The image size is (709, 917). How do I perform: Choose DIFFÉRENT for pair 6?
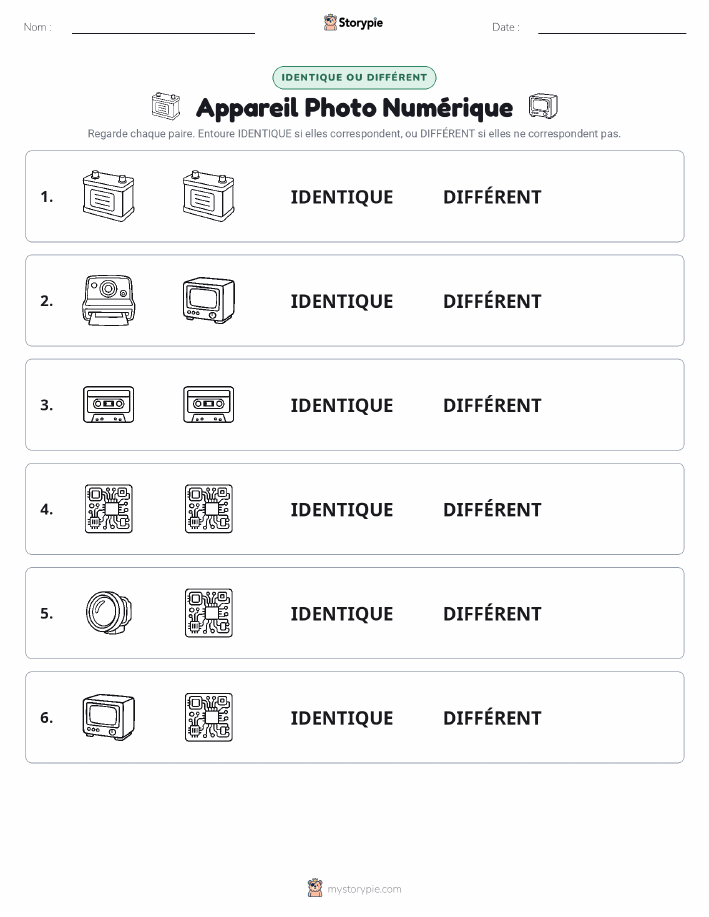click(492, 718)
